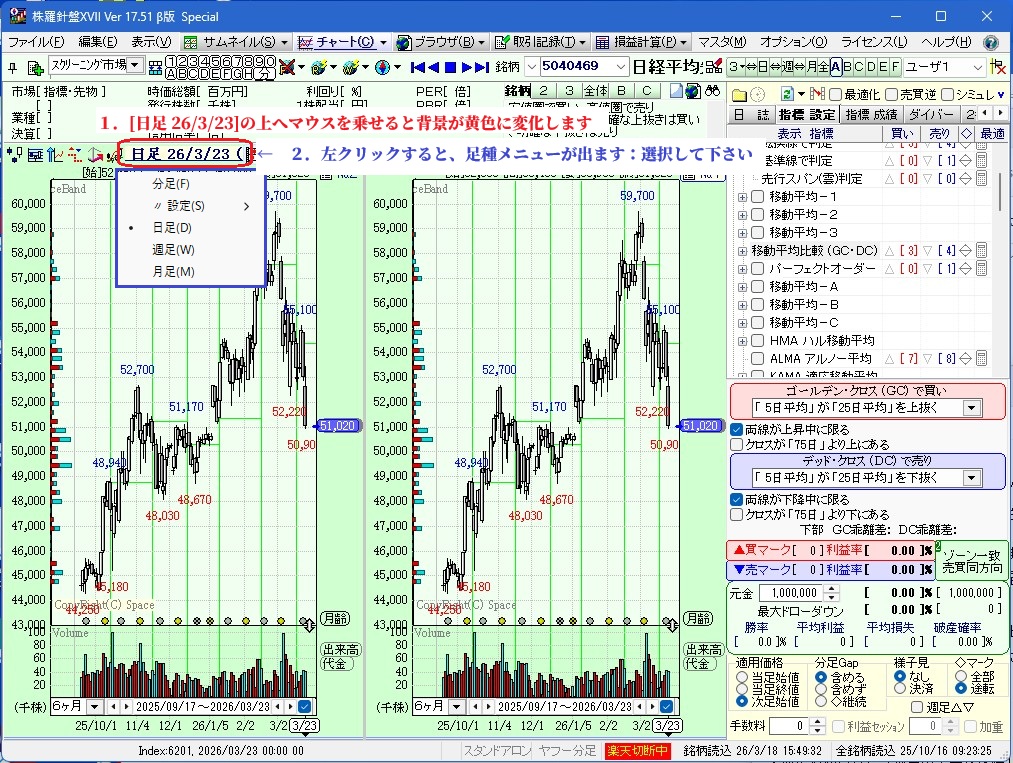This screenshot has height=763, width=1013.
Task: Uncheck 両線が上昇中に限る checkbox
Action: coord(737,429)
